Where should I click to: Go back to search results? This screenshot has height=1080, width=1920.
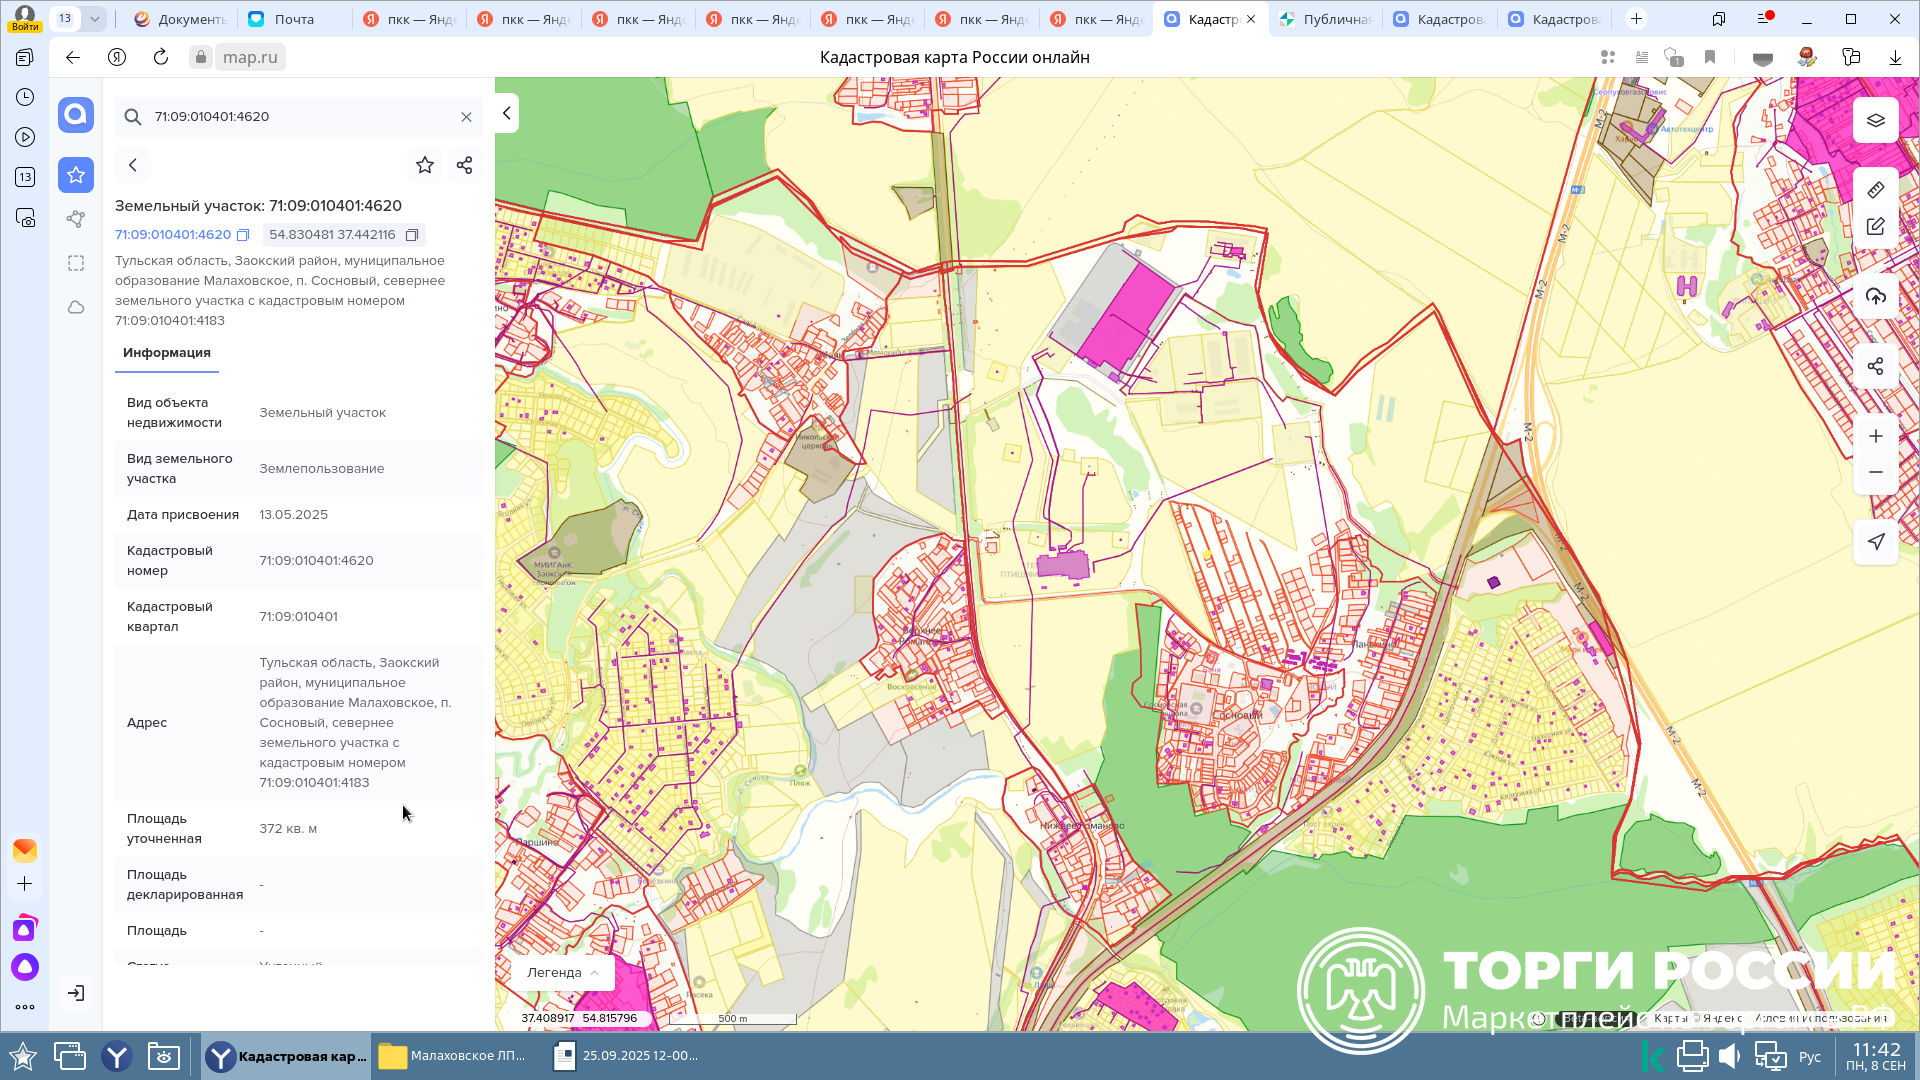(133, 165)
